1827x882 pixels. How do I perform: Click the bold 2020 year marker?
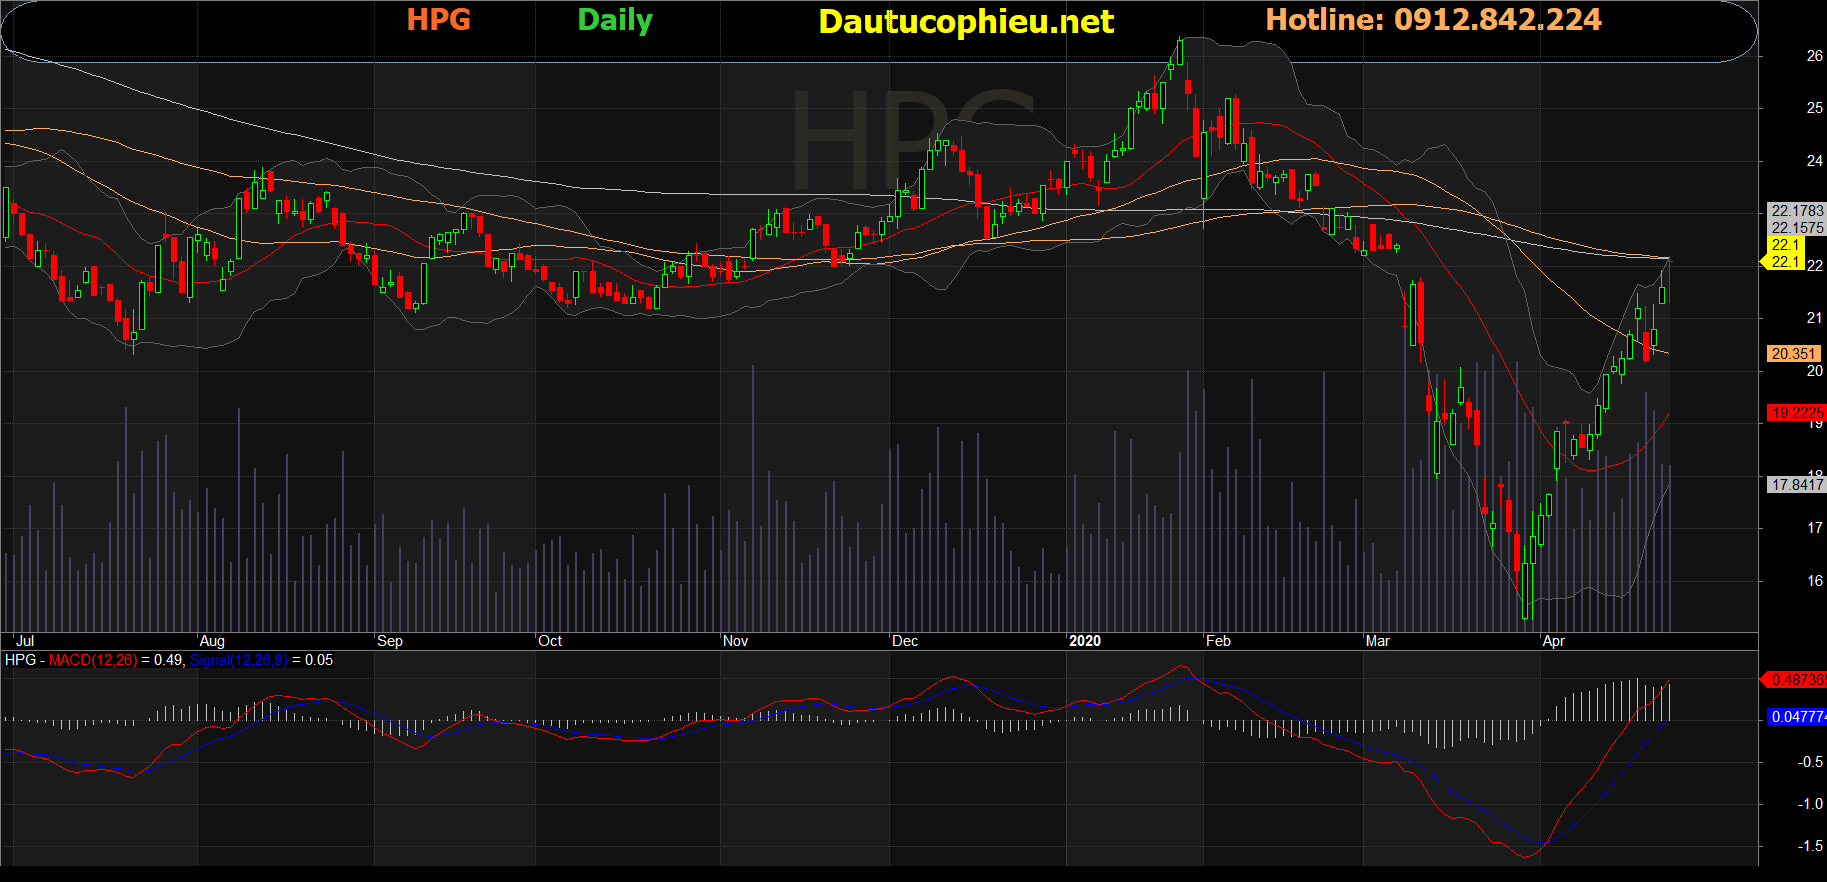tap(1084, 641)
